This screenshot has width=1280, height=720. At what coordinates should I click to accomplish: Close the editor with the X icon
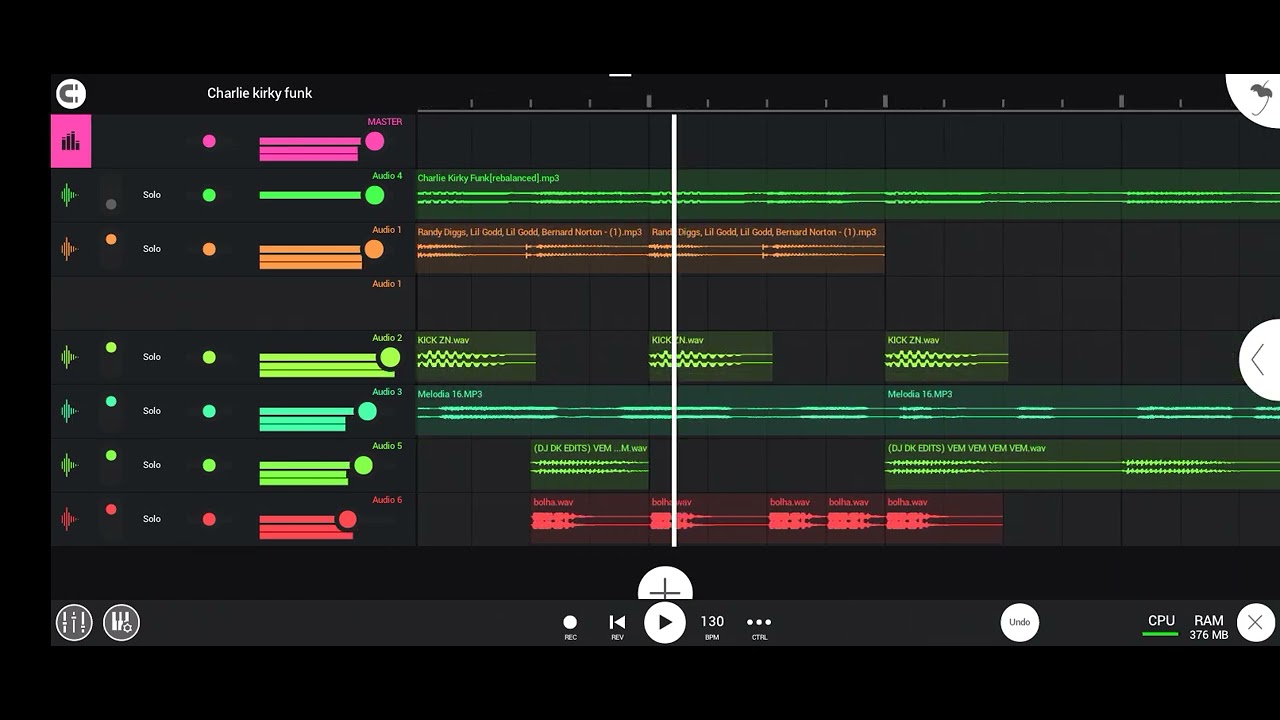pyautogui.click(x=1255, y=623)
